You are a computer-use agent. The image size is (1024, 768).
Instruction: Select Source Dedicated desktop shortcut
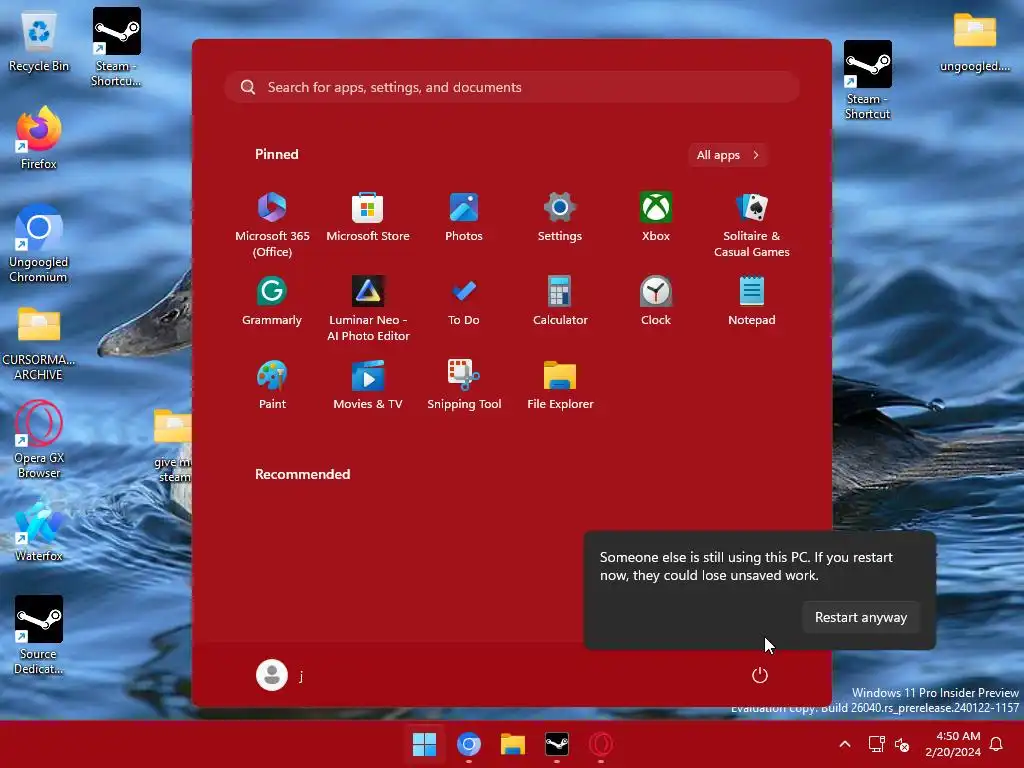pos(39,635)
